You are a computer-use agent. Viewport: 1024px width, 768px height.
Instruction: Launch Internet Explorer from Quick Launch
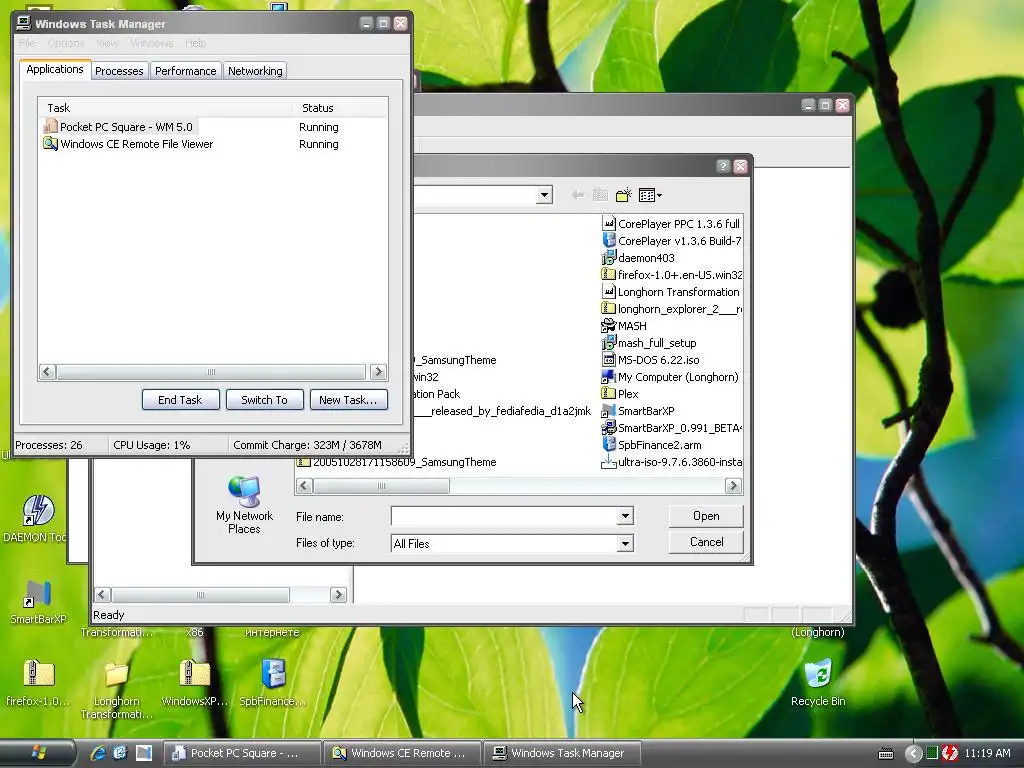(x=98, y=753)
